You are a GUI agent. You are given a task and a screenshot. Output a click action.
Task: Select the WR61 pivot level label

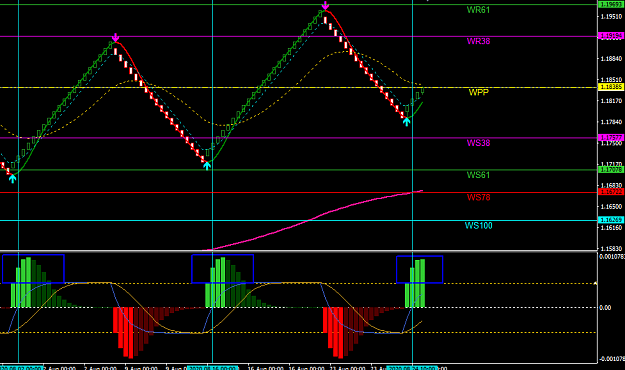pos(478,10)
